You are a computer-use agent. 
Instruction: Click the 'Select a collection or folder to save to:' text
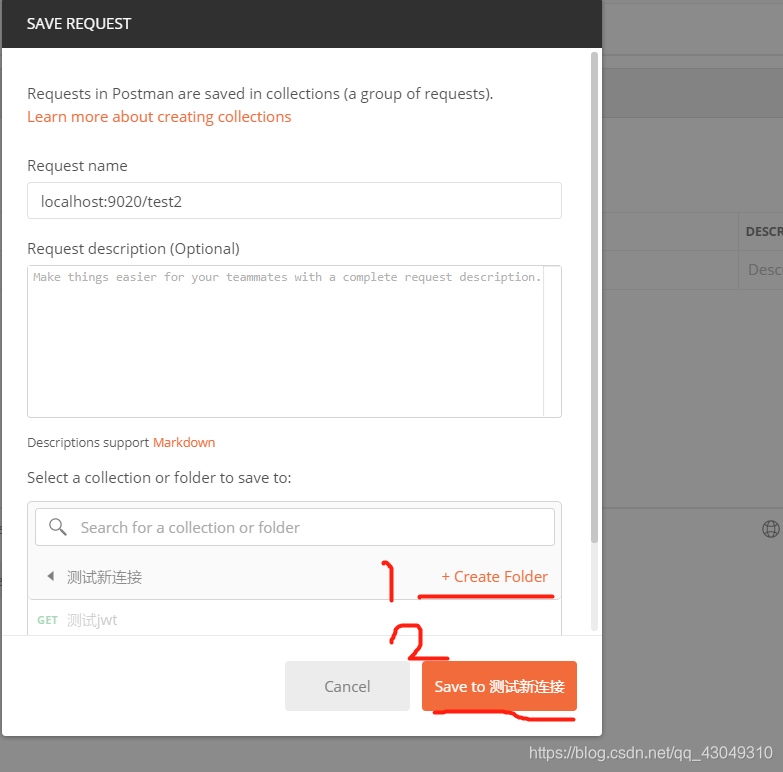click(x=159, y=478)
